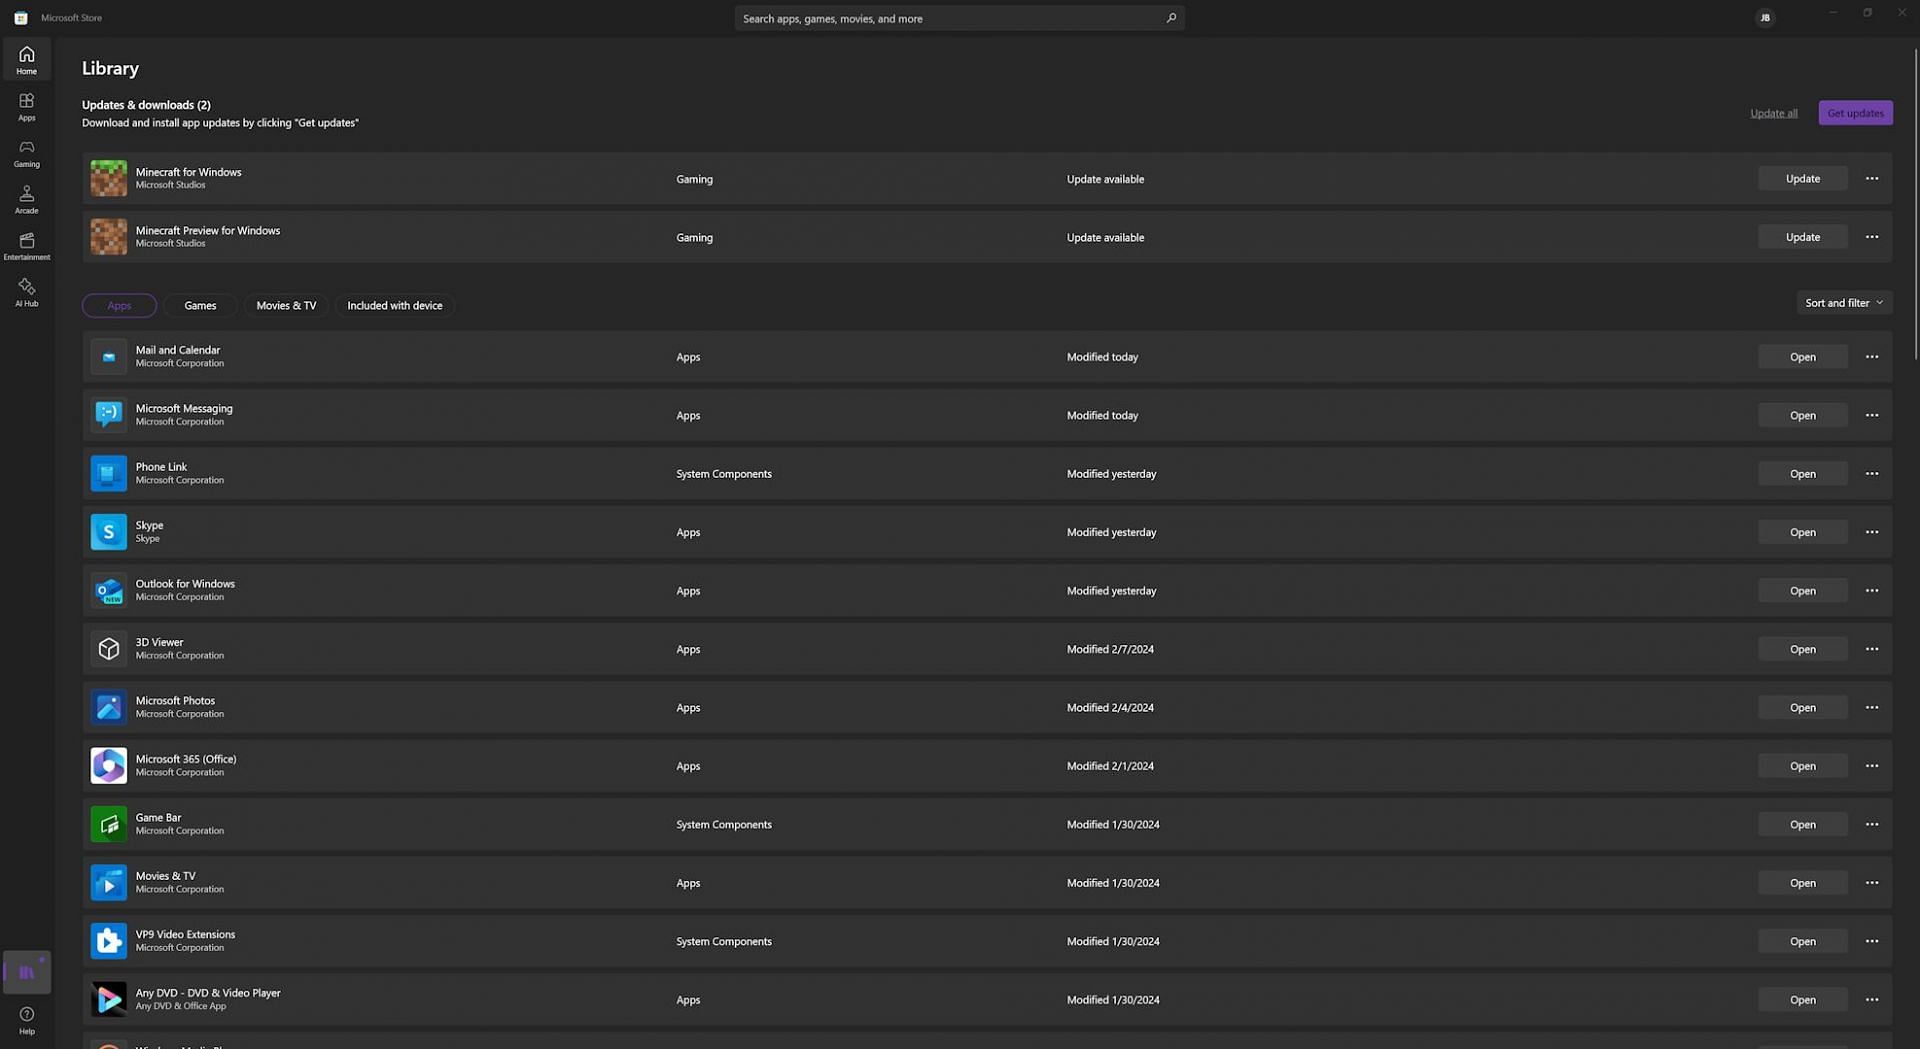Open more options for Minecraft for Windows
The height and width of the screenshot is (1049, 1920).
pyautogui.click(x=1871, y=179)
